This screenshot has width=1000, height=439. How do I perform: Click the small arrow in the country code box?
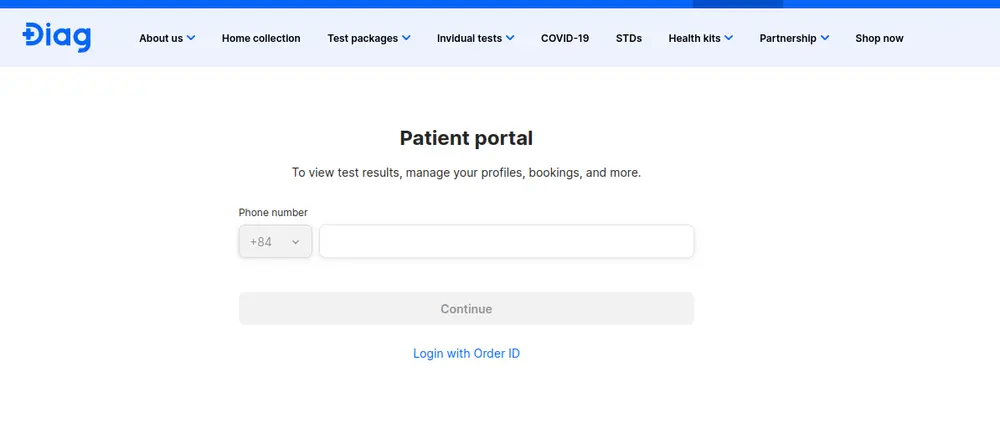pos(295,242)
